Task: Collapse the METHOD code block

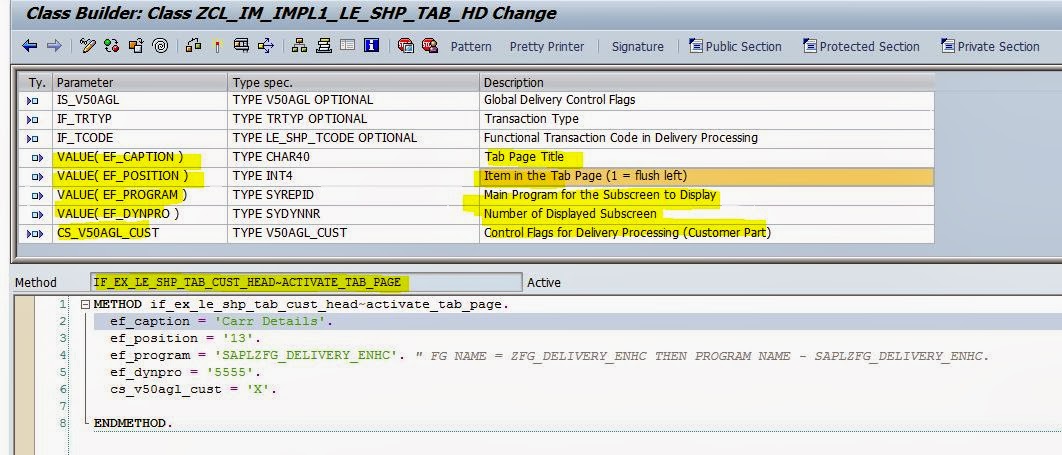Action: pos(85,305)
